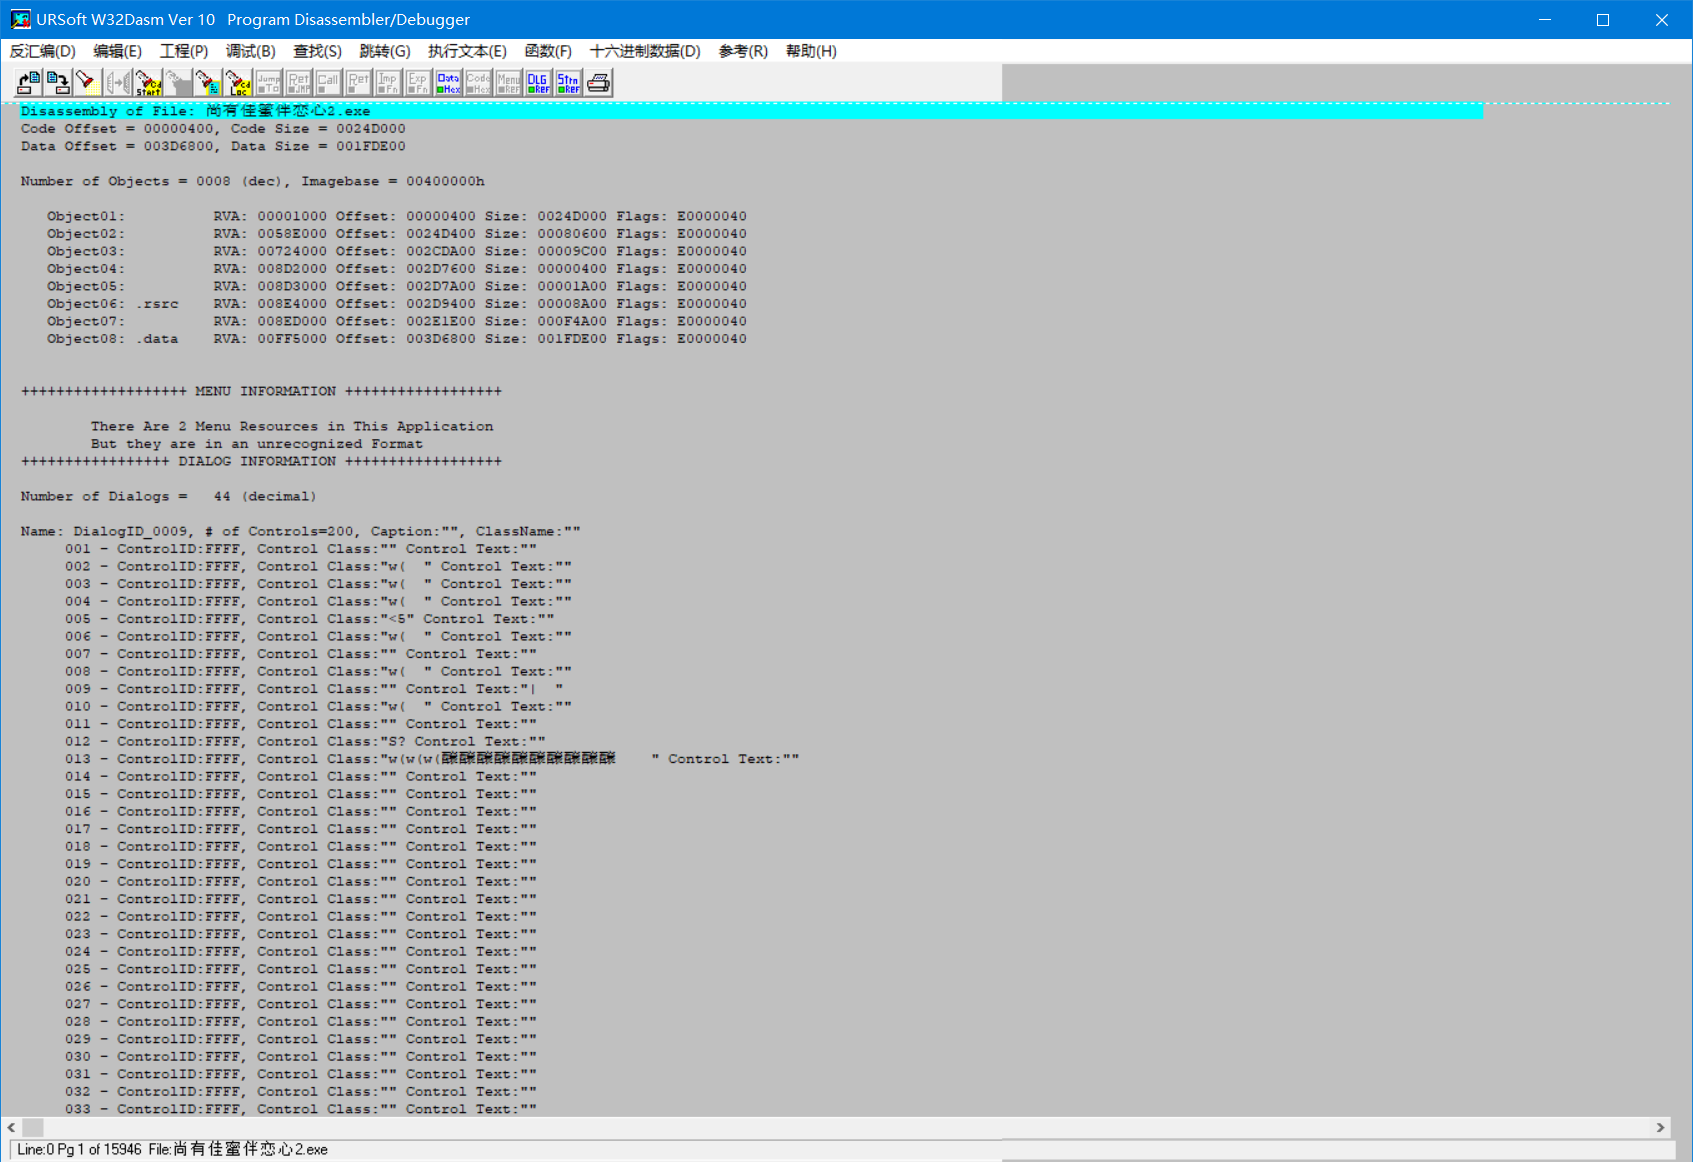Screen dimensions: 1693x1162
Task: Click the Object08 .data section row
Action: [396, 339]
